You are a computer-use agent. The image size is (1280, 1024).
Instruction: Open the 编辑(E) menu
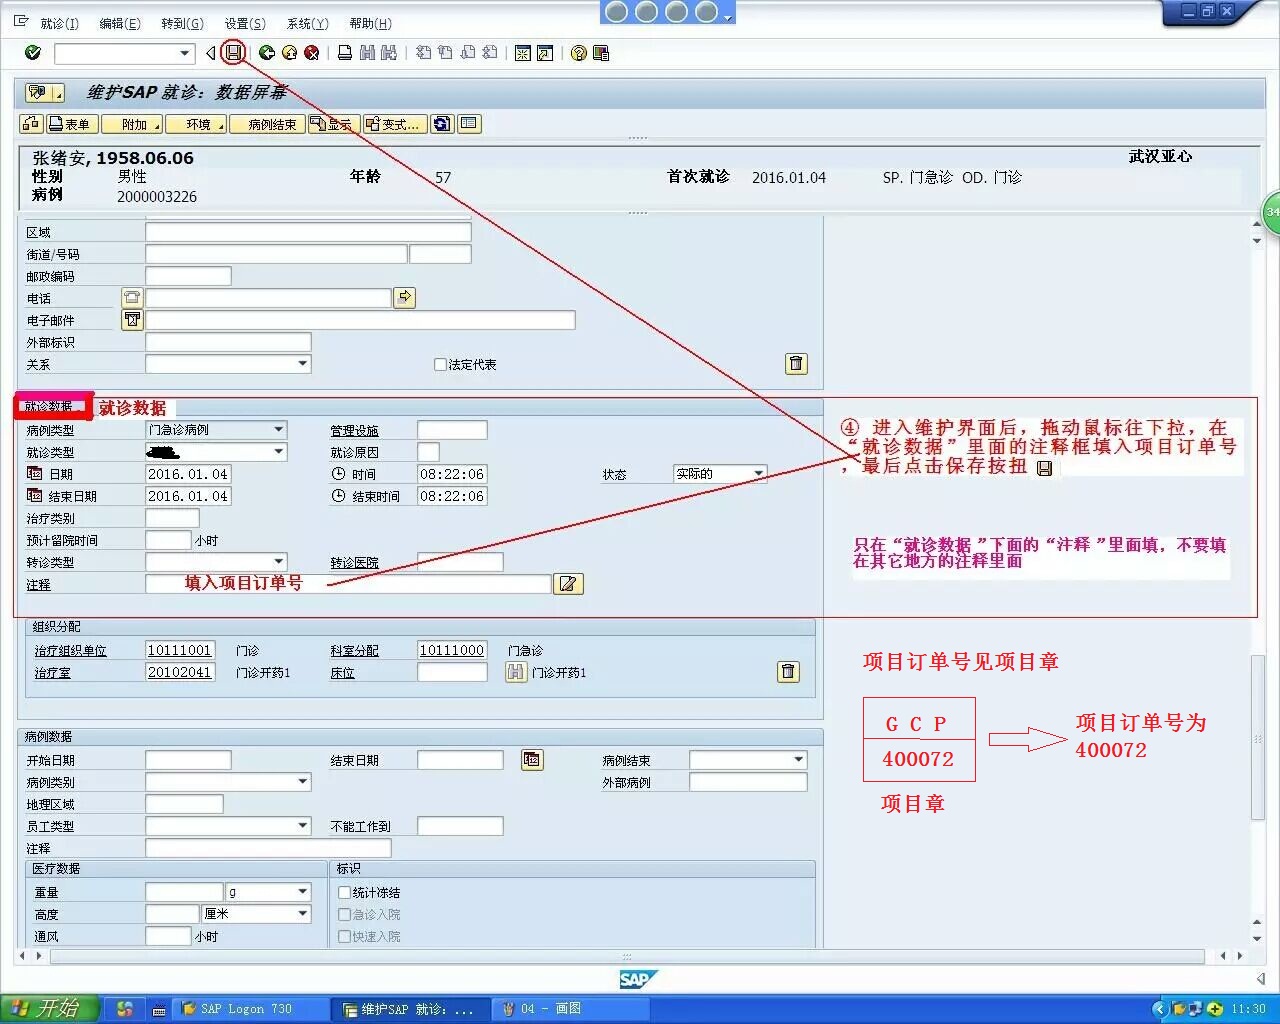coord(120,23)
